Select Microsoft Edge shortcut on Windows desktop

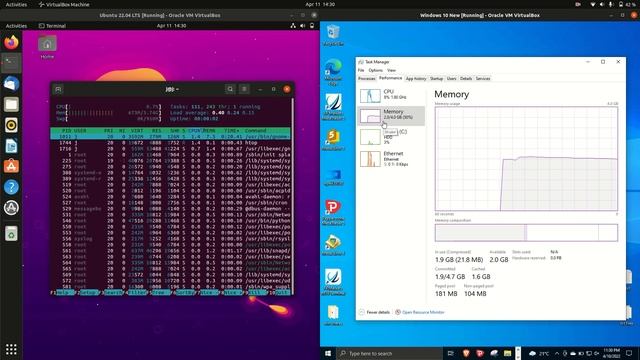coord(333,72)
